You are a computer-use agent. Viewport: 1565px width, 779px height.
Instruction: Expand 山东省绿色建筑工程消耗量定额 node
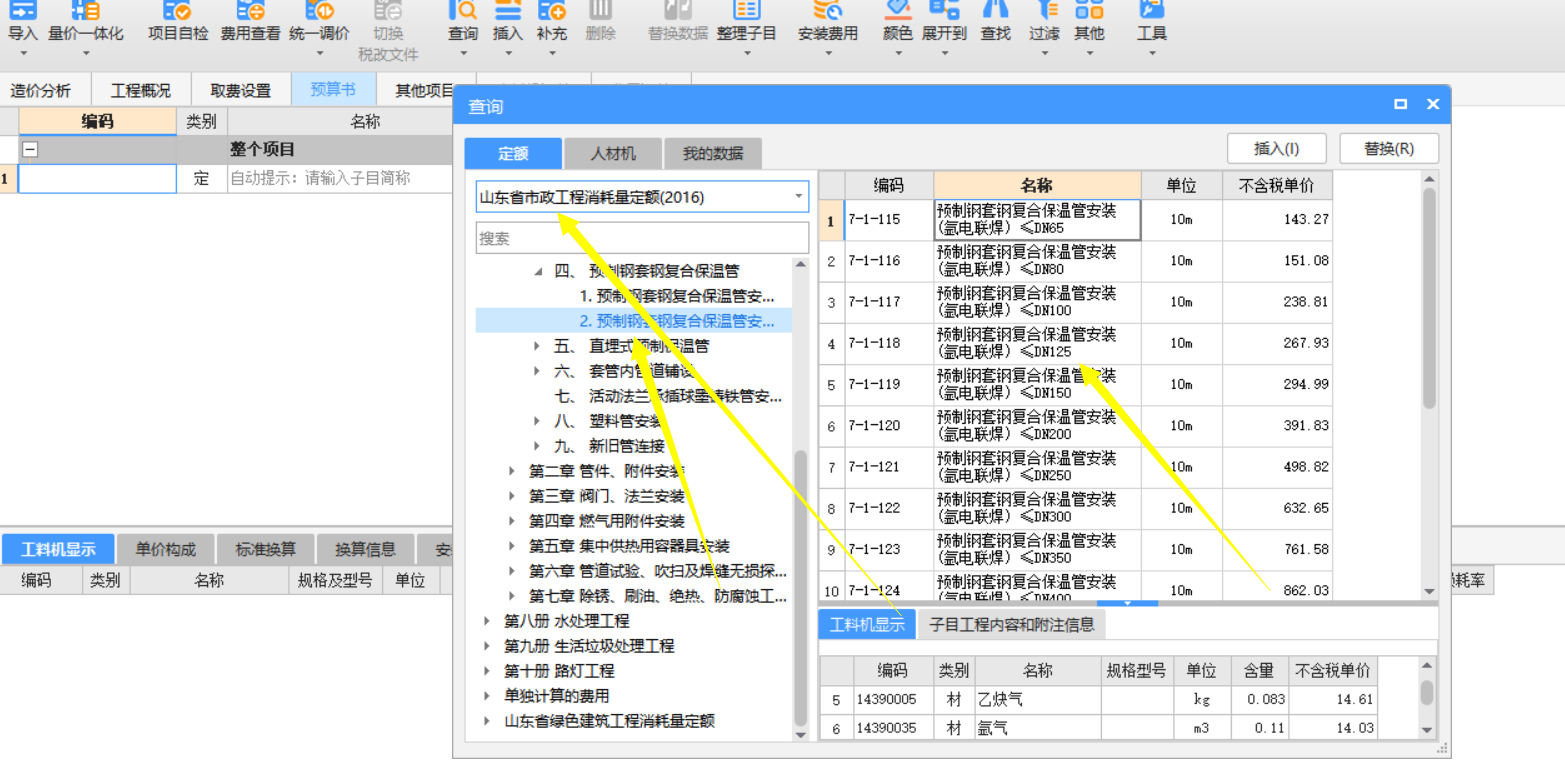487,721
